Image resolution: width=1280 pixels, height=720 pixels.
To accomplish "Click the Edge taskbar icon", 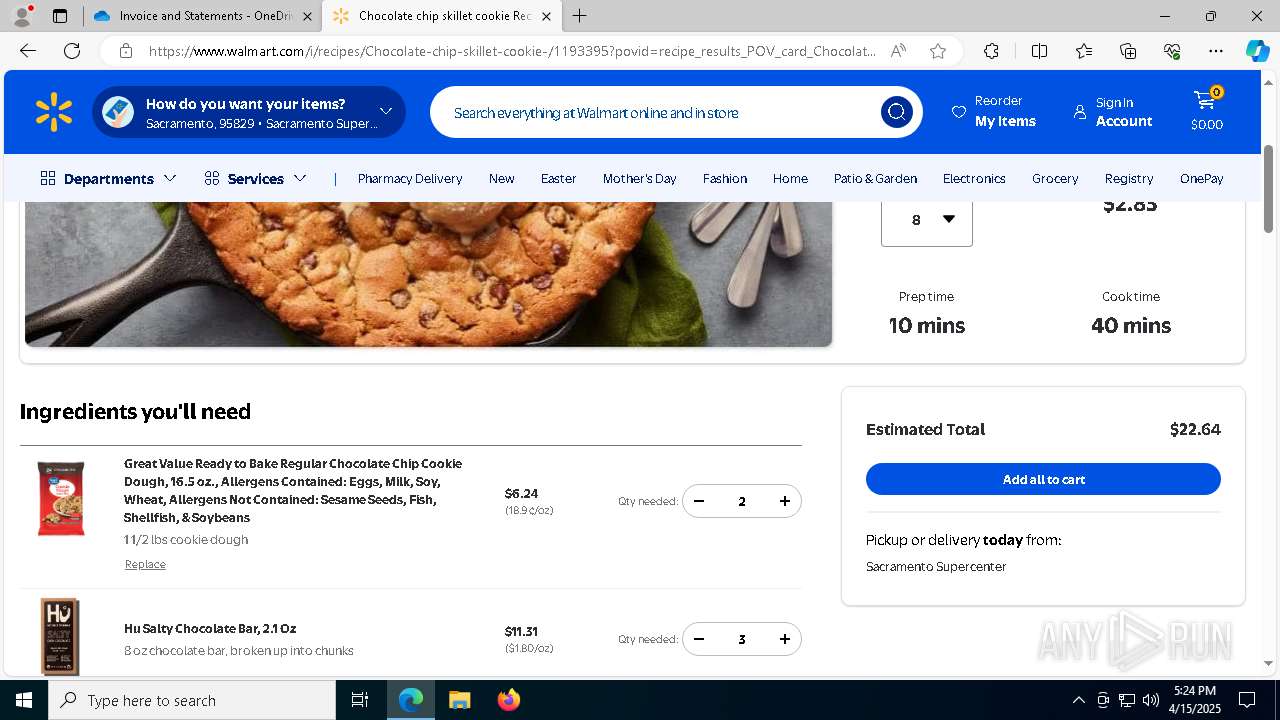I will pyautogui.click(x=411, y=700).
